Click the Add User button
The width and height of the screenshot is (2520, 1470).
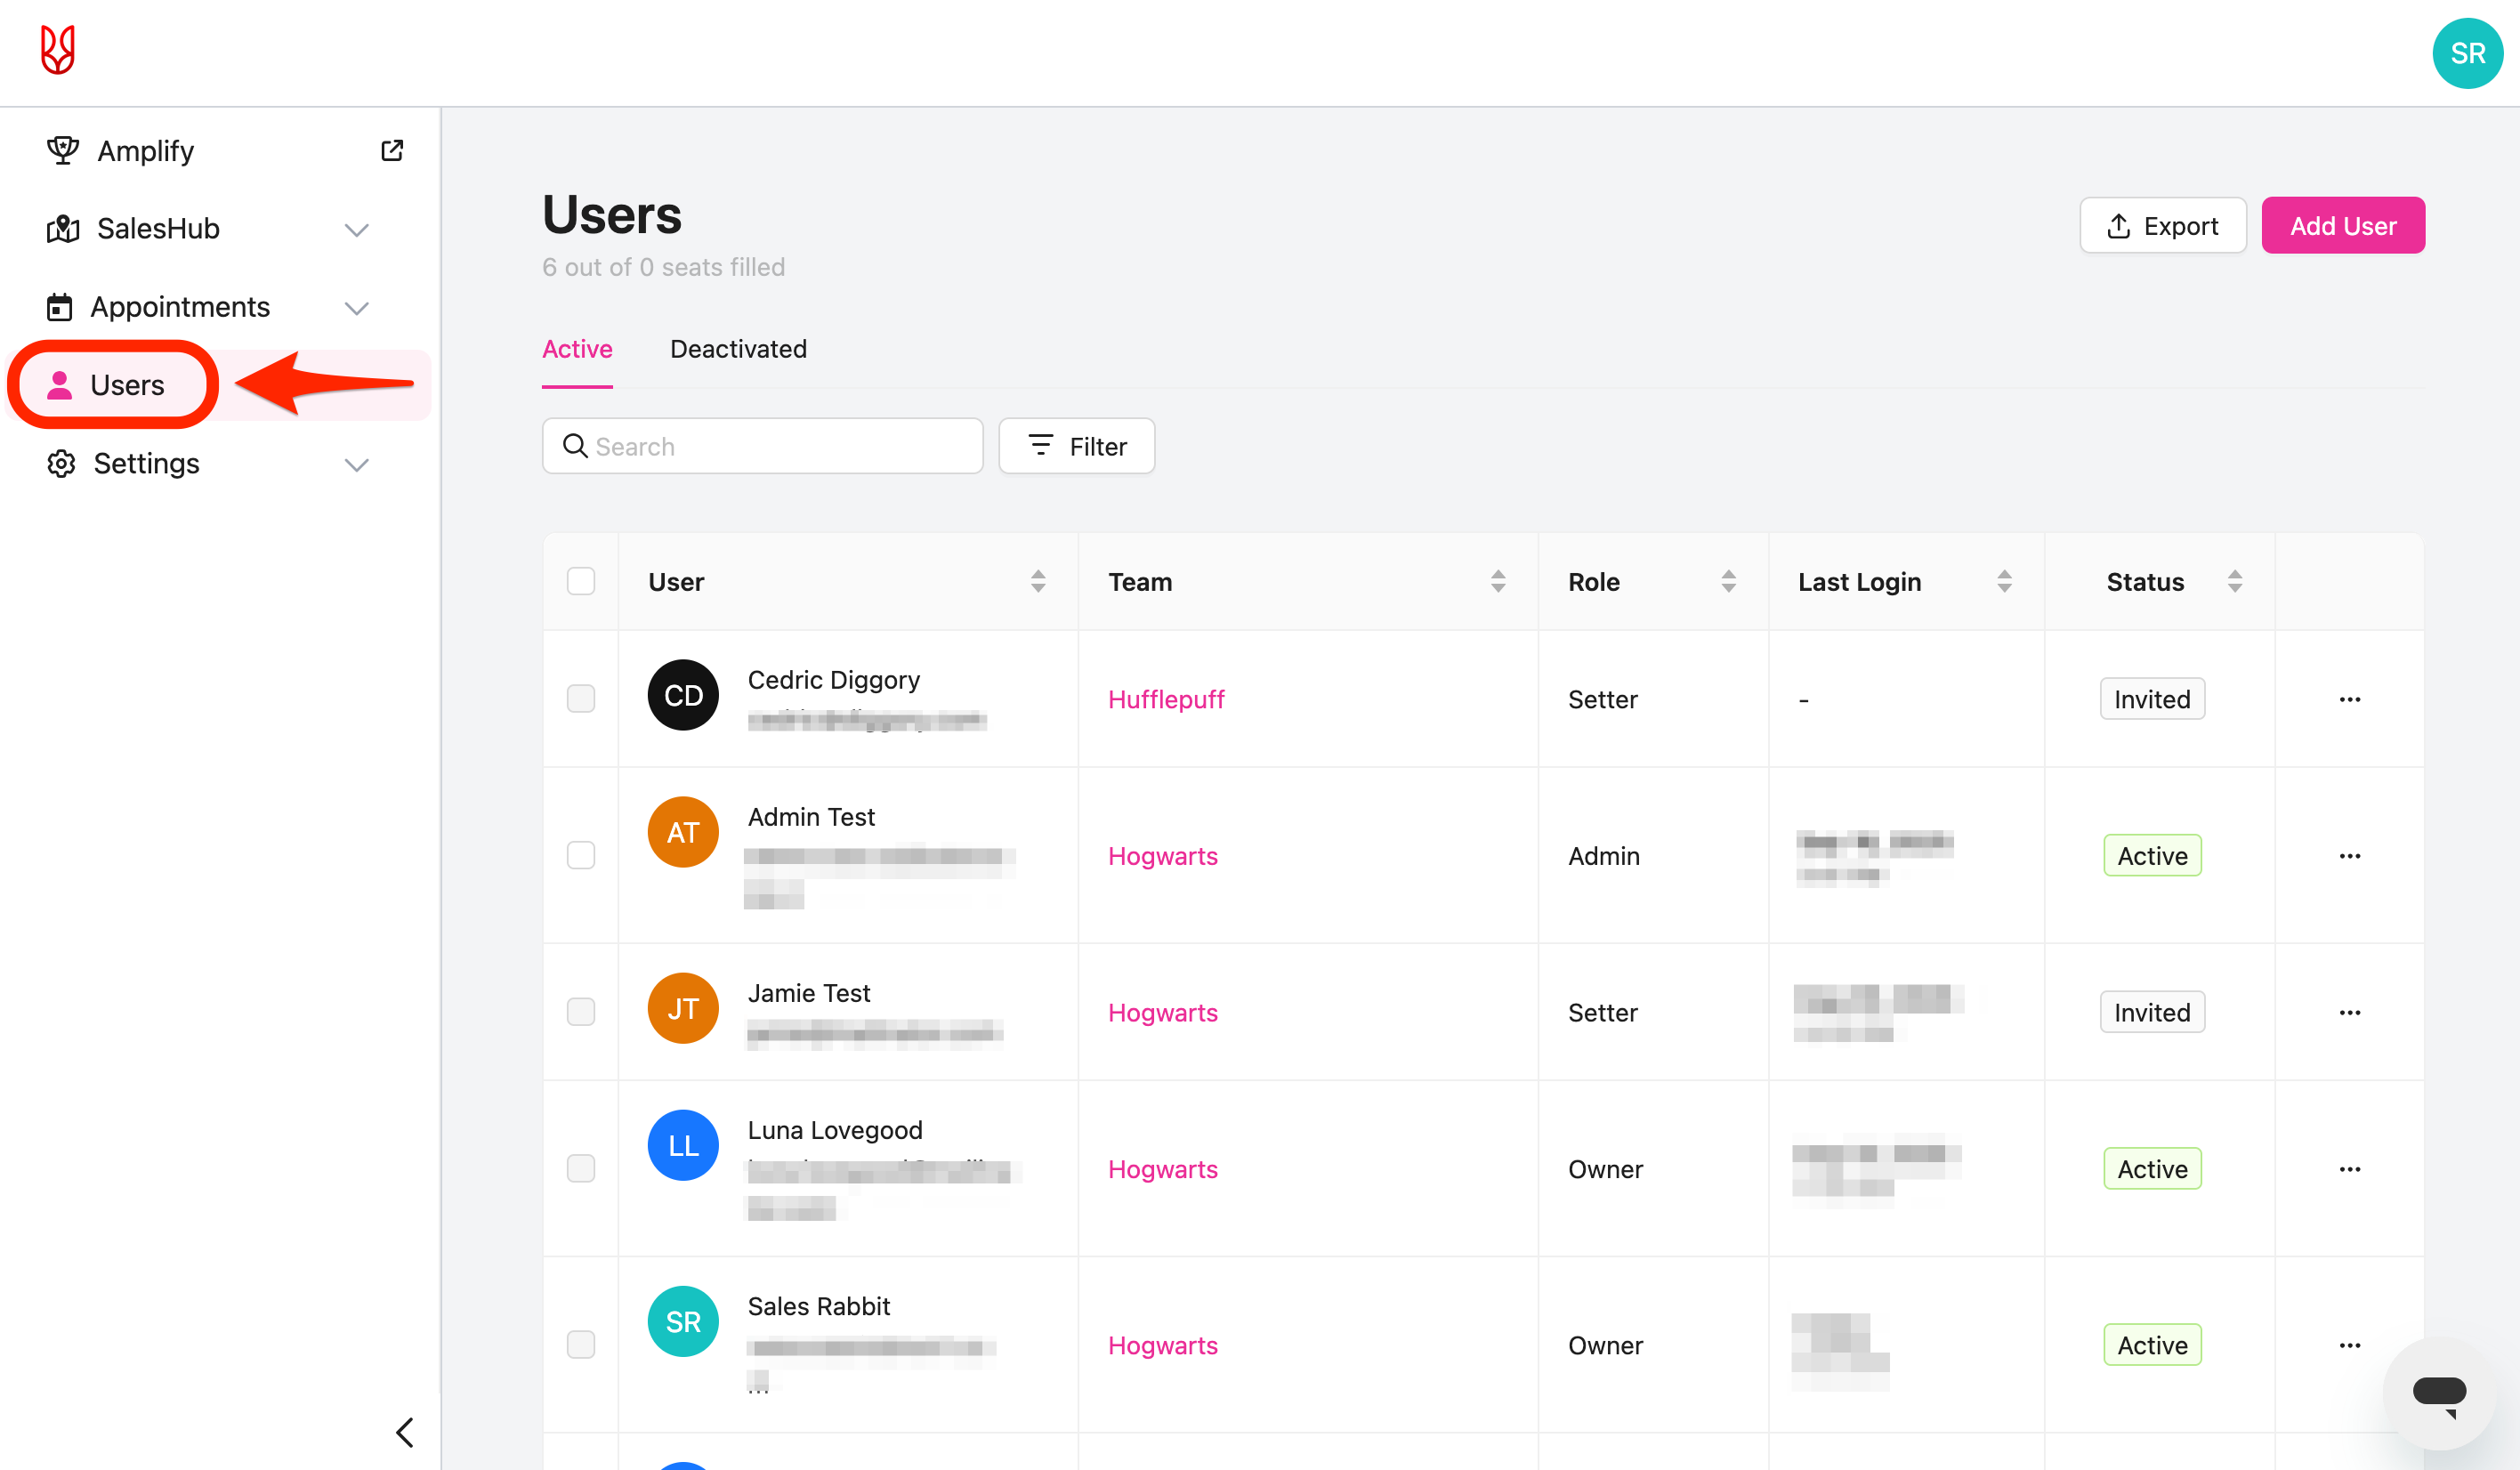(x=2342, y=226)
